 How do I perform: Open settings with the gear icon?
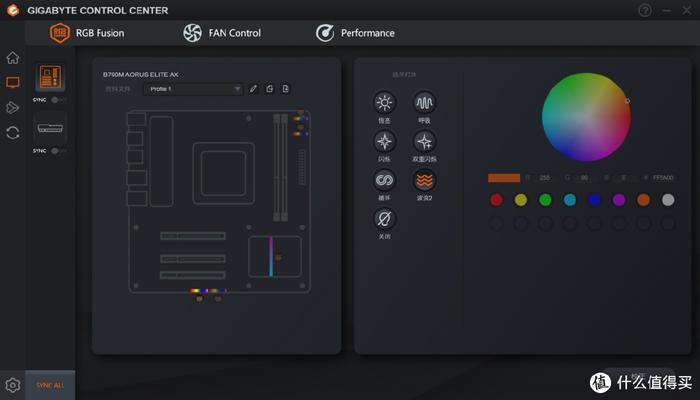(x=12, y=385)
